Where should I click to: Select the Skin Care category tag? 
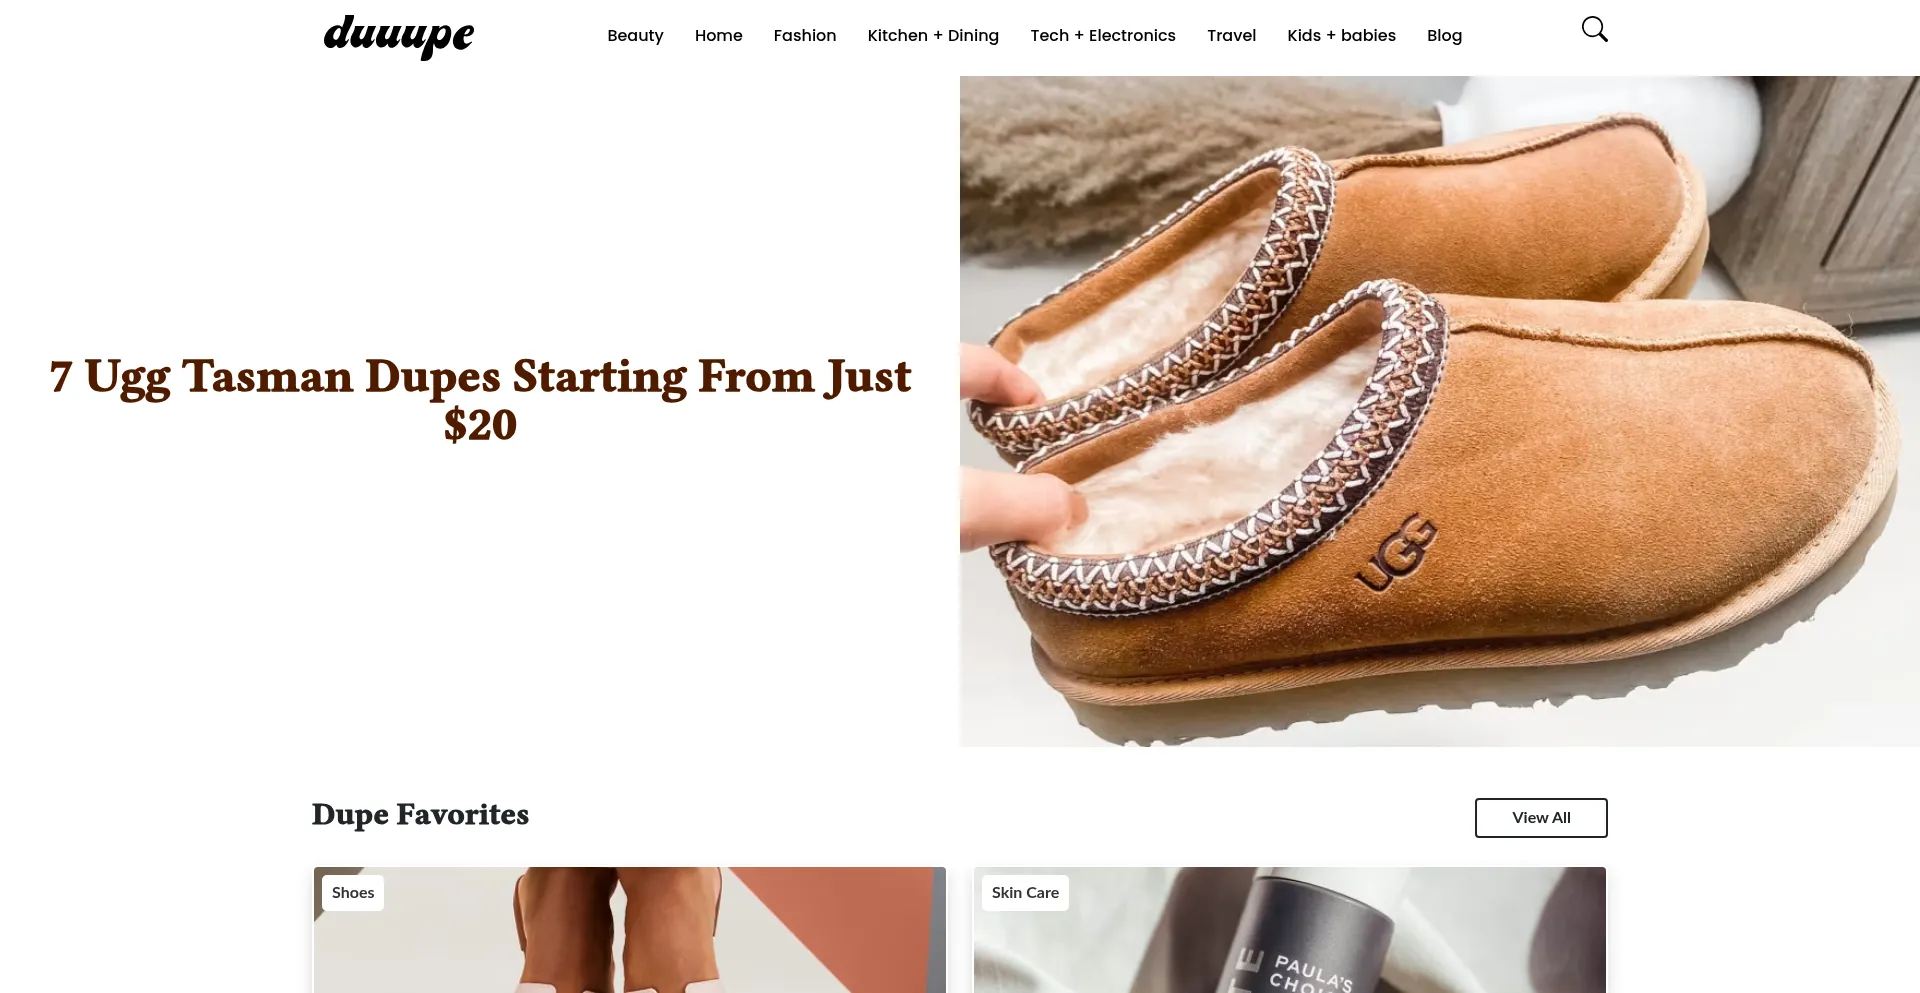pos(1025,893)
